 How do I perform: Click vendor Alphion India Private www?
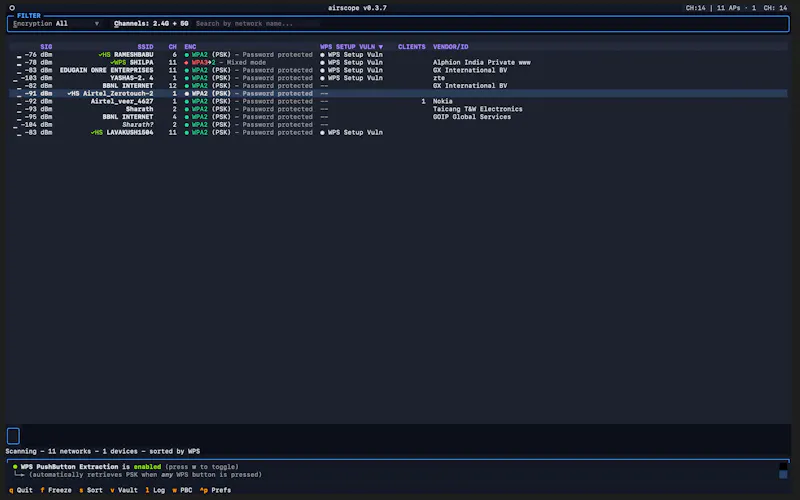pos(482,62)
